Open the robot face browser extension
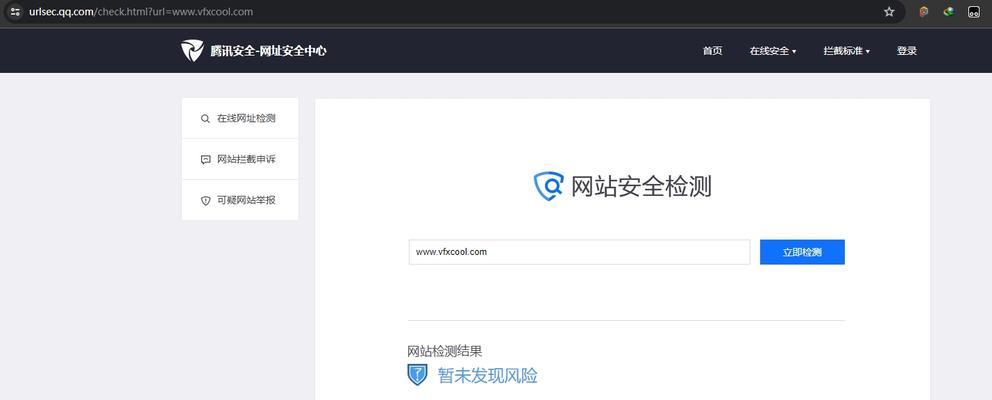This screenshot has height=400, width=992. click(x=974, y=11)
